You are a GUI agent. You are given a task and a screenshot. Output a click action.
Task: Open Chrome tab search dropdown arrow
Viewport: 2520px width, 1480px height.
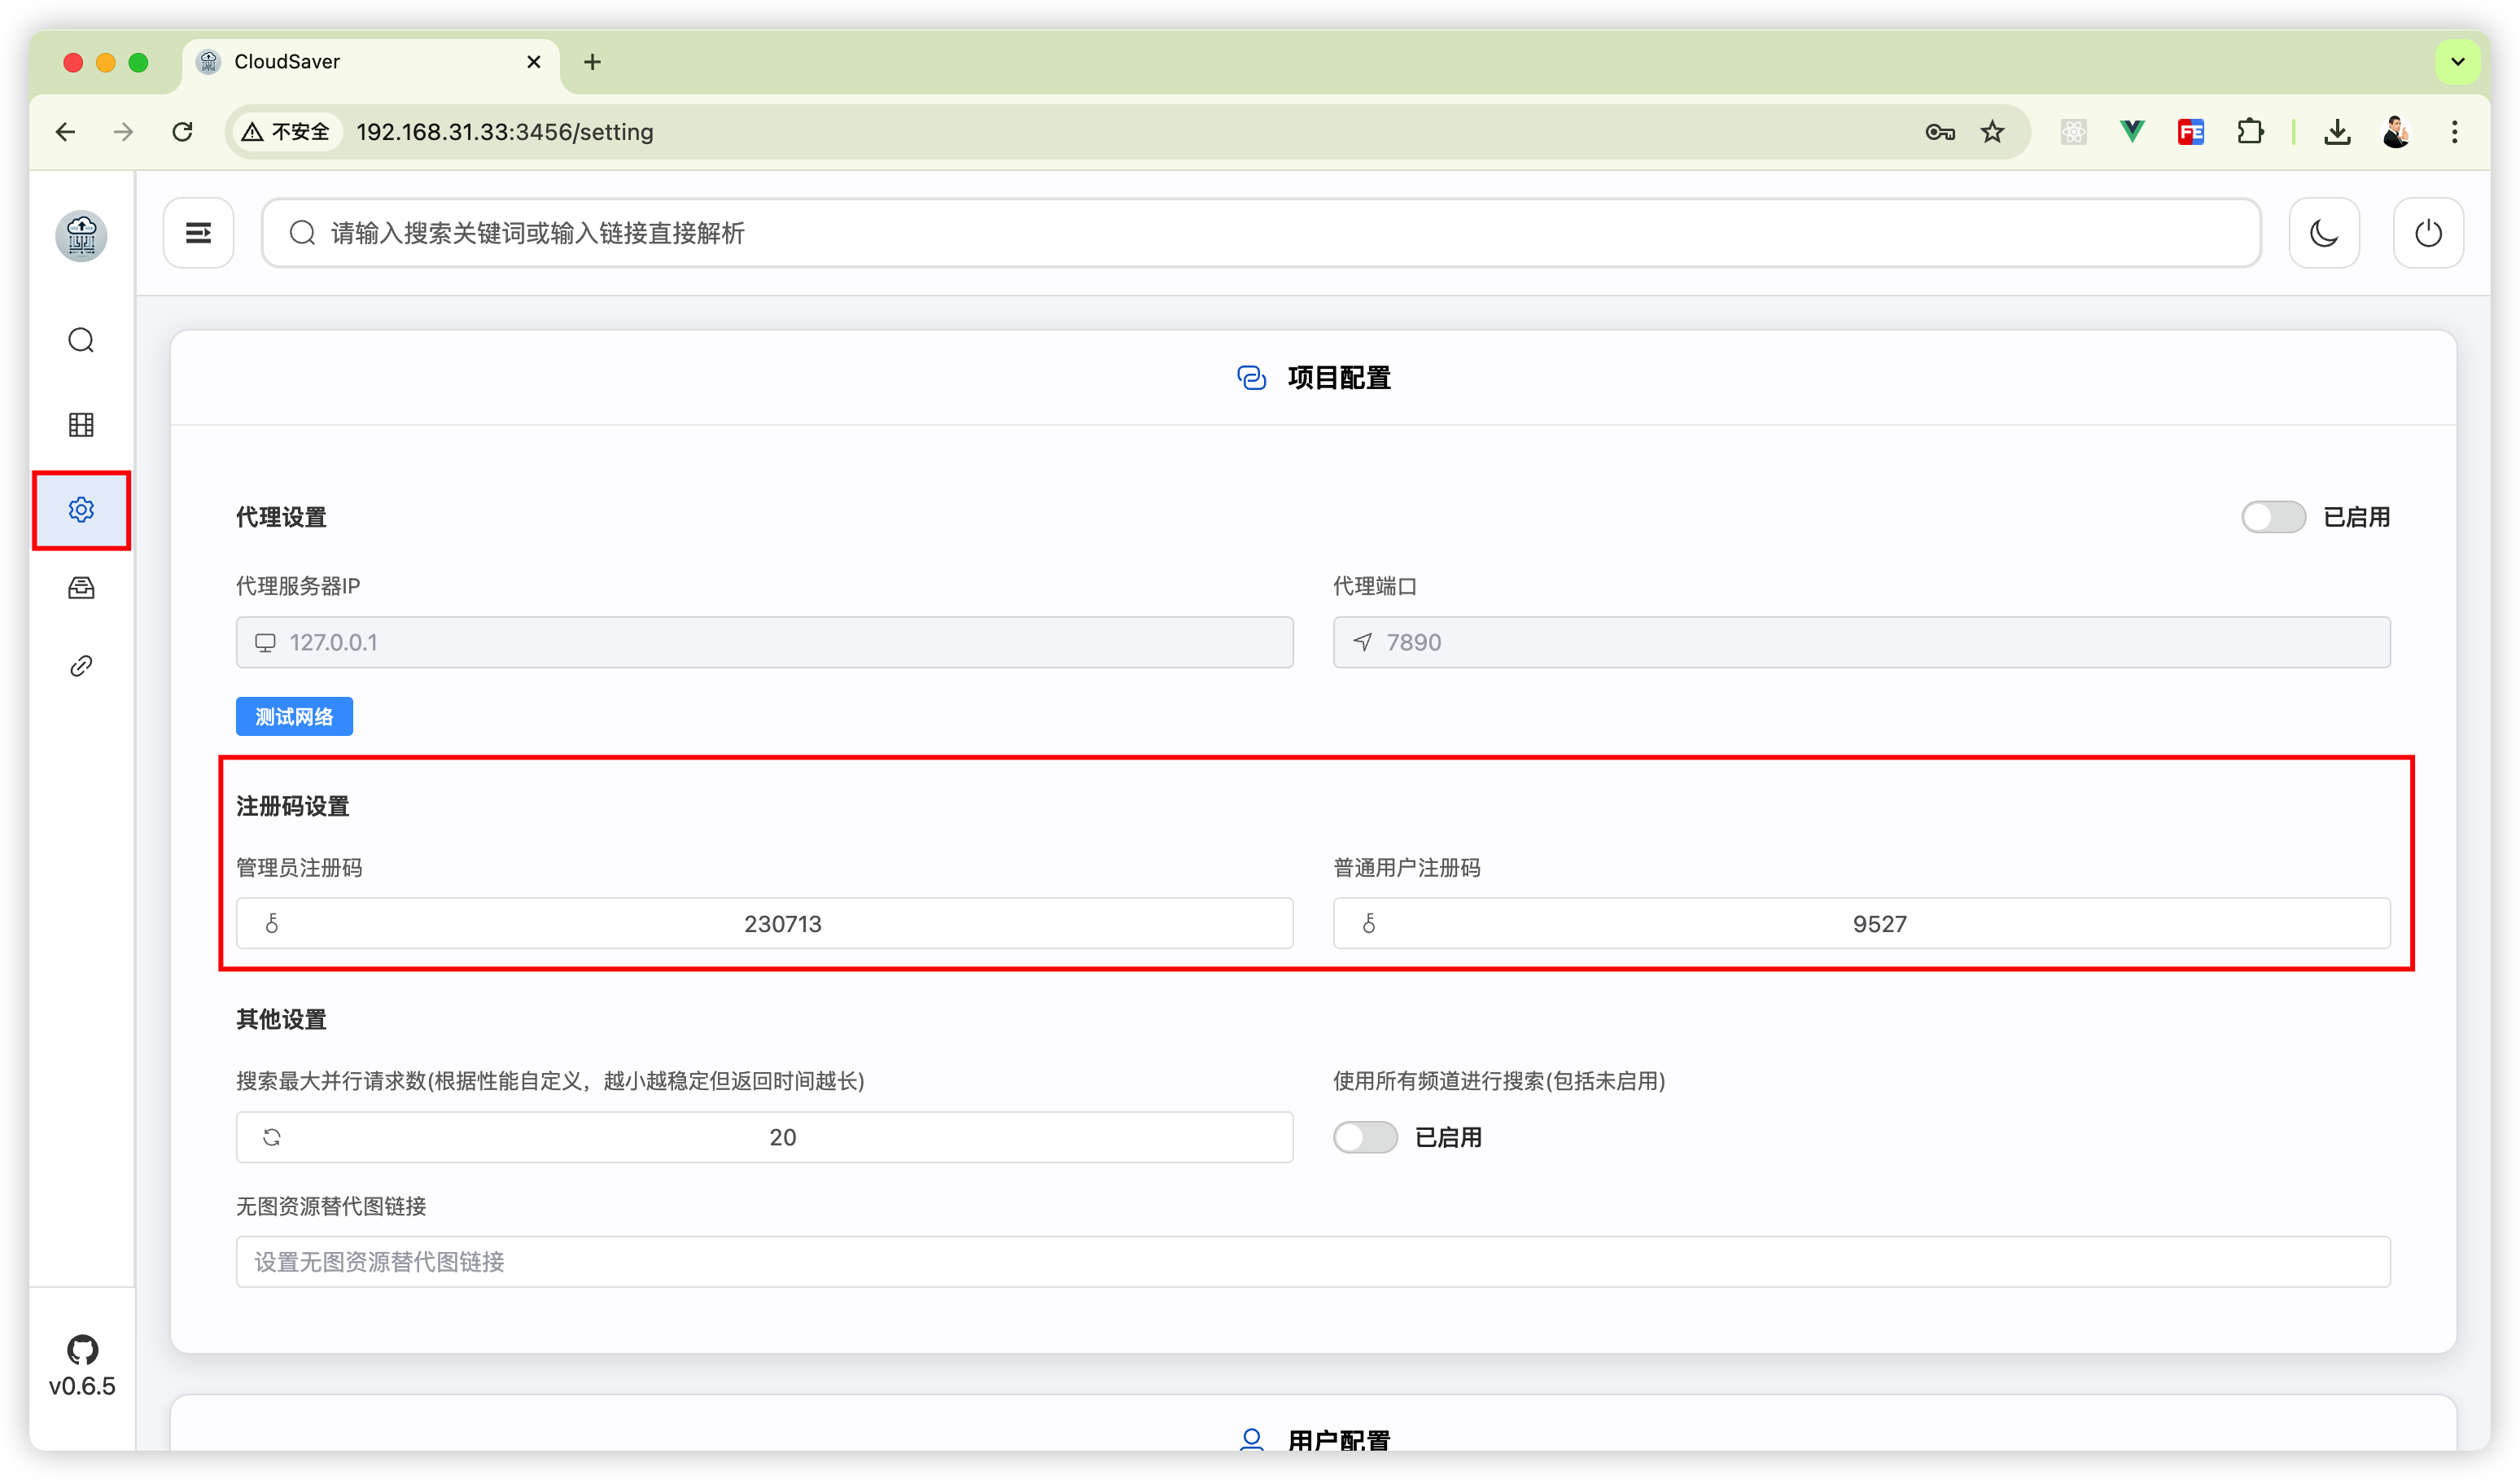click(x=2457, y=62)
